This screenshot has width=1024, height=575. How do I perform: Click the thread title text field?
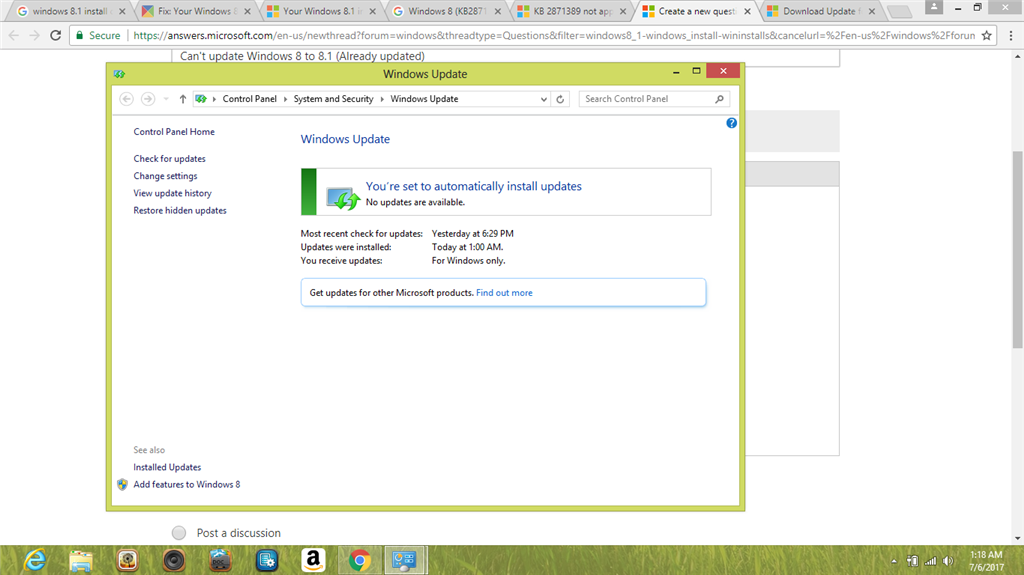pyautogui.click(x=505, y=57)
